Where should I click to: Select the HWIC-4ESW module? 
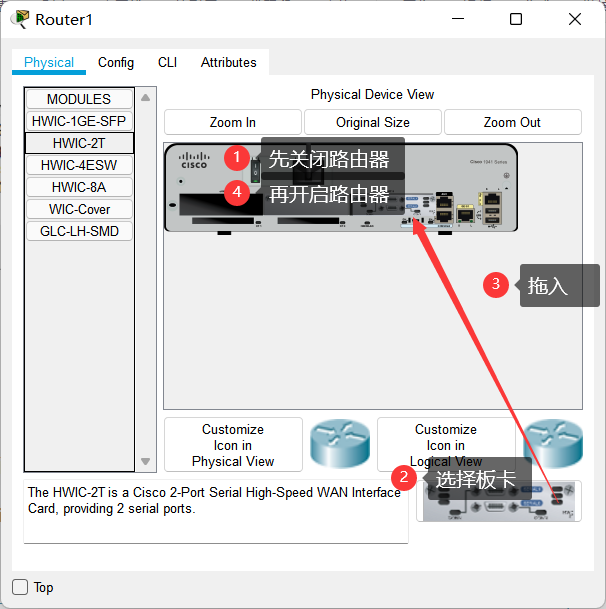click(x=79, y=165)
